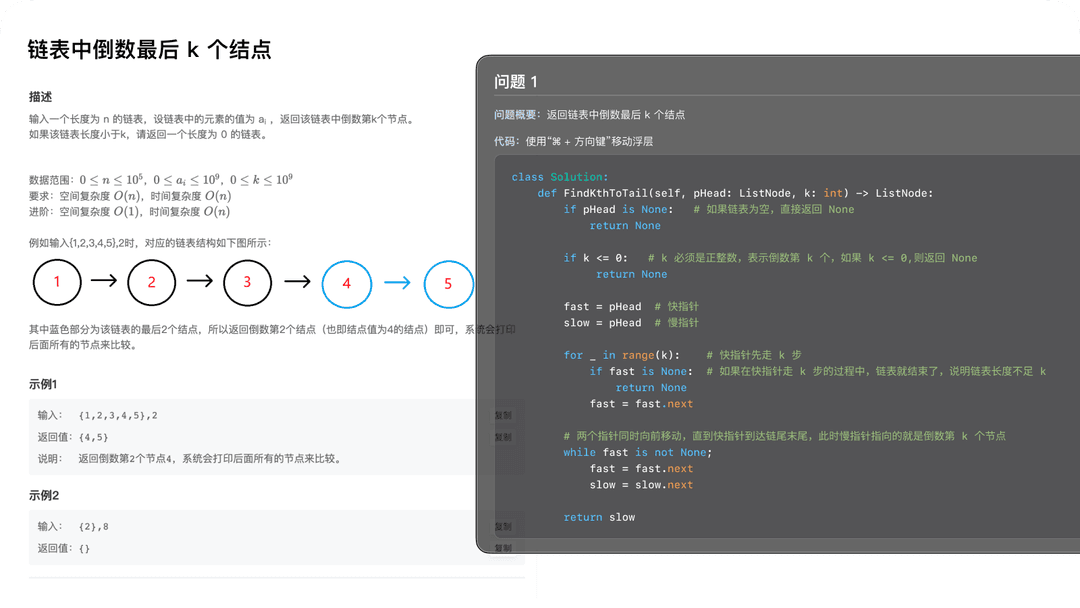1080x608 pixels.
Task: Copy the 示例1 返回值 value
Action: click(x=503, y=437)
